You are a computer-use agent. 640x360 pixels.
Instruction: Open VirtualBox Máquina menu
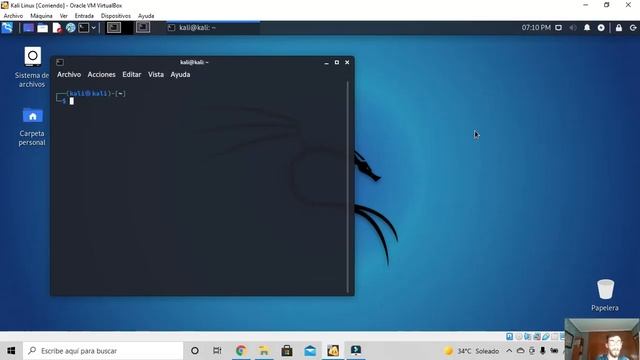tap(41, 16)
